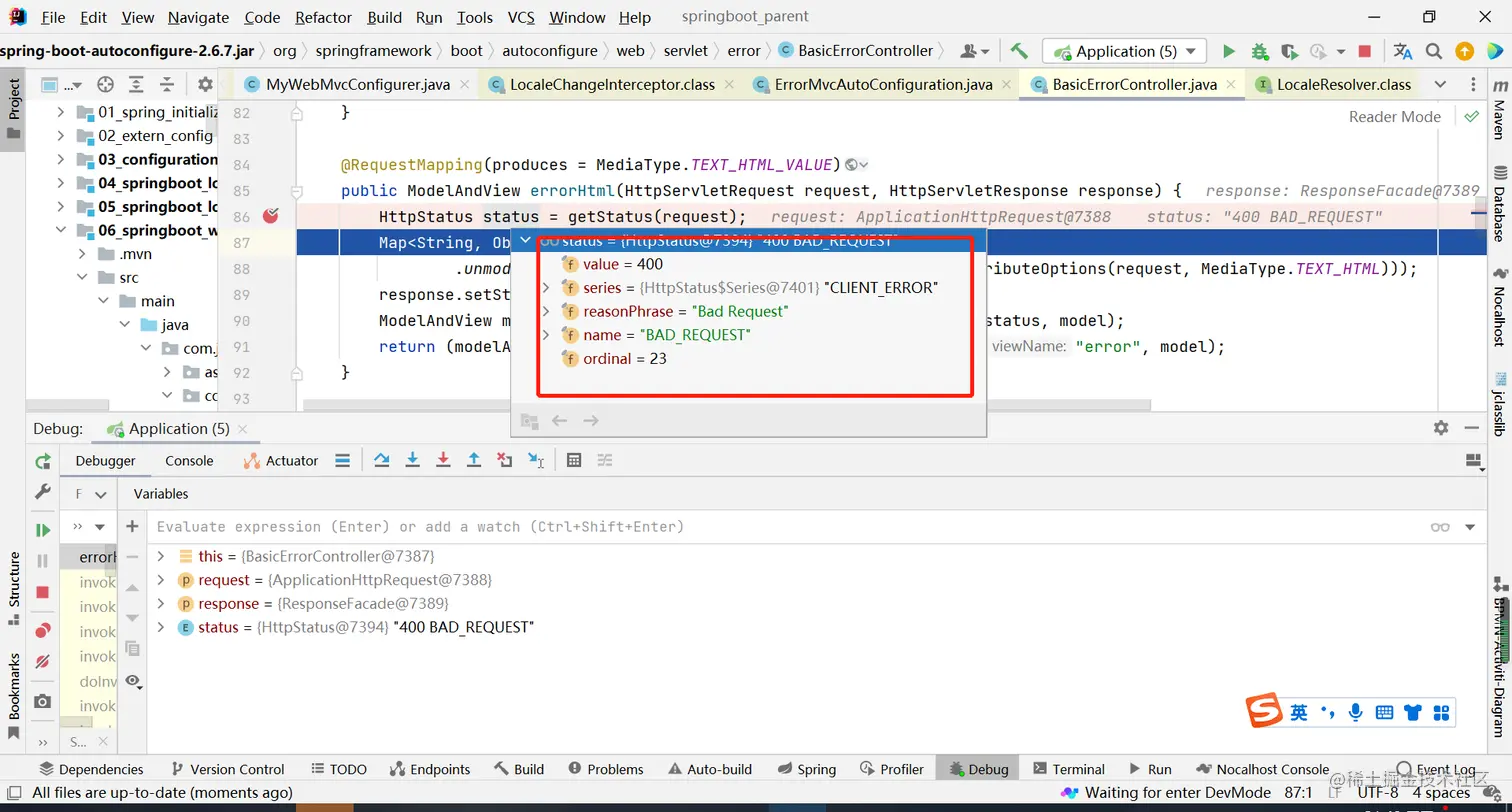Screen dimensions: 1512x812
Task: Click the Build project hammer icon
Action: coord(1019,51)
